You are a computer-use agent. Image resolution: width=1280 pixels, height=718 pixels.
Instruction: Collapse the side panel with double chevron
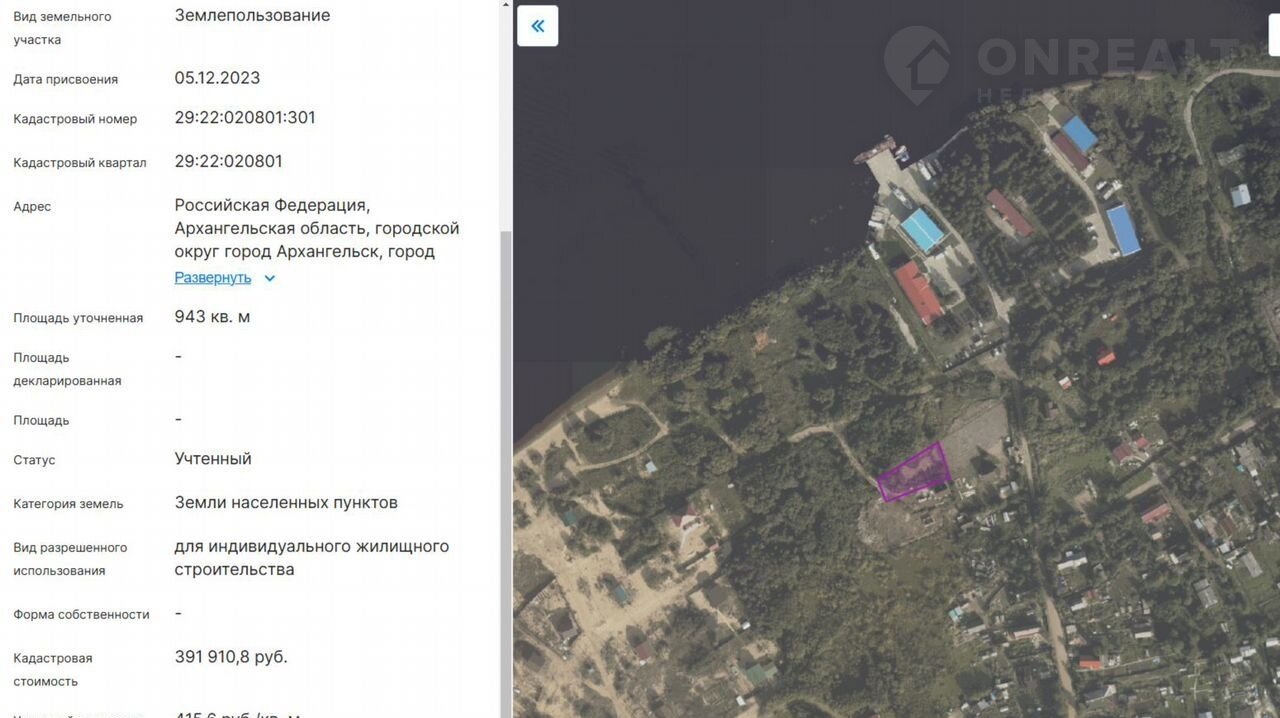(x=537, y=26)
